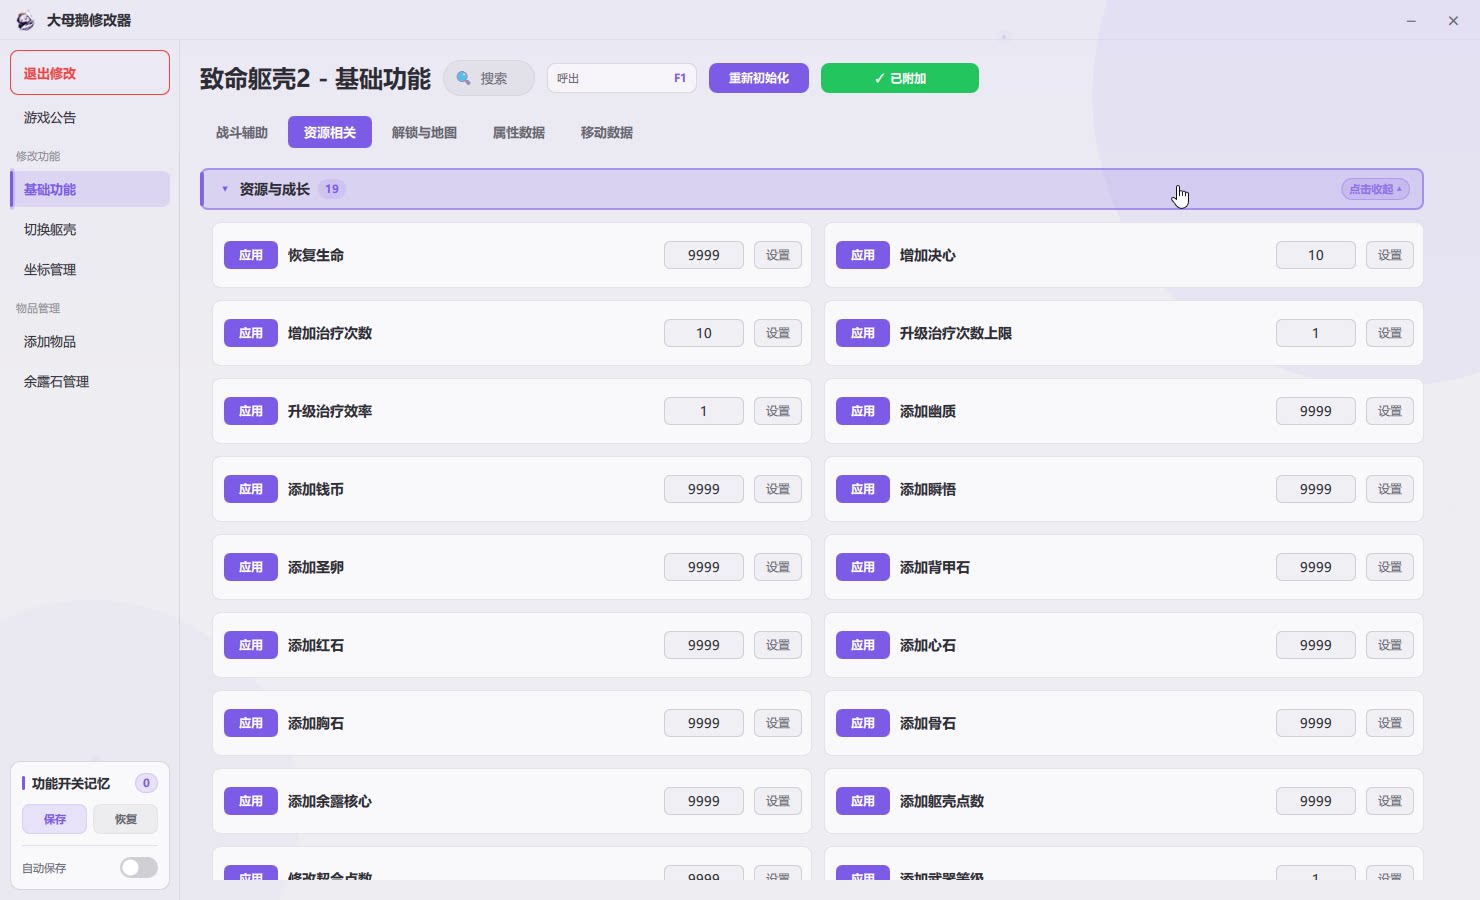Screen dimensions: 1480x900
Task: Open 设置 for 添加背甲石
Action: coord(1390,567)
